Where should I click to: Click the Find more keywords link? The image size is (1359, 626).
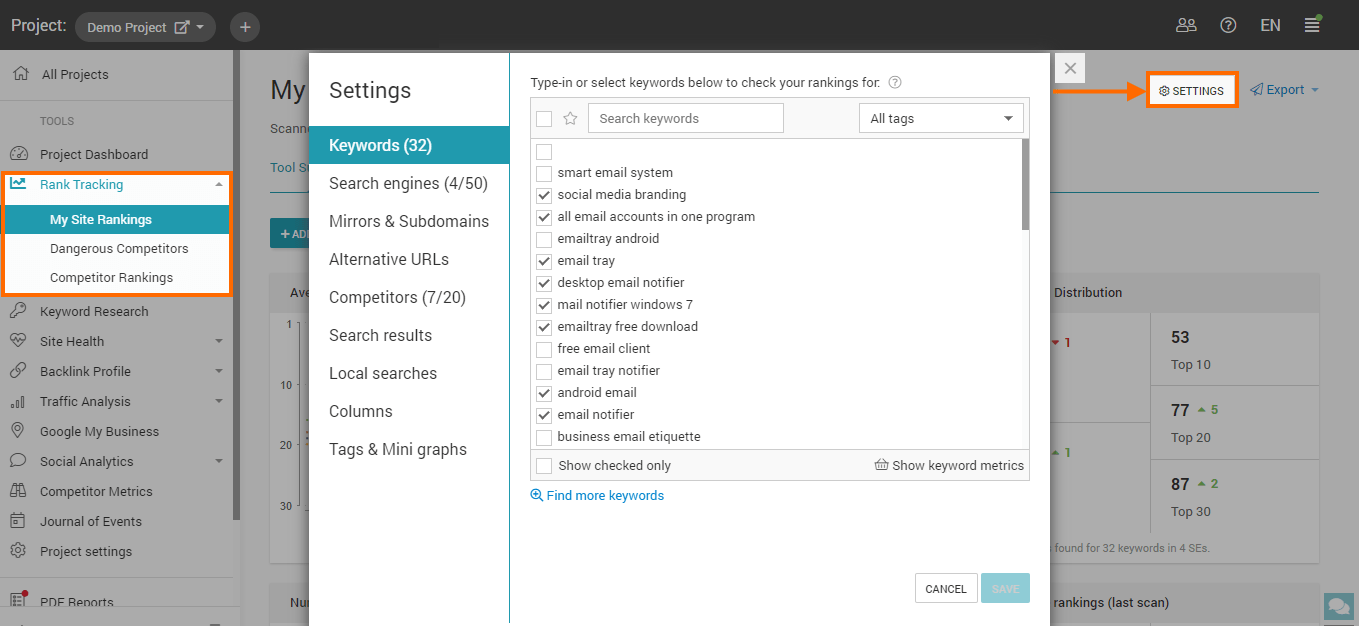[x=604, y=495]
